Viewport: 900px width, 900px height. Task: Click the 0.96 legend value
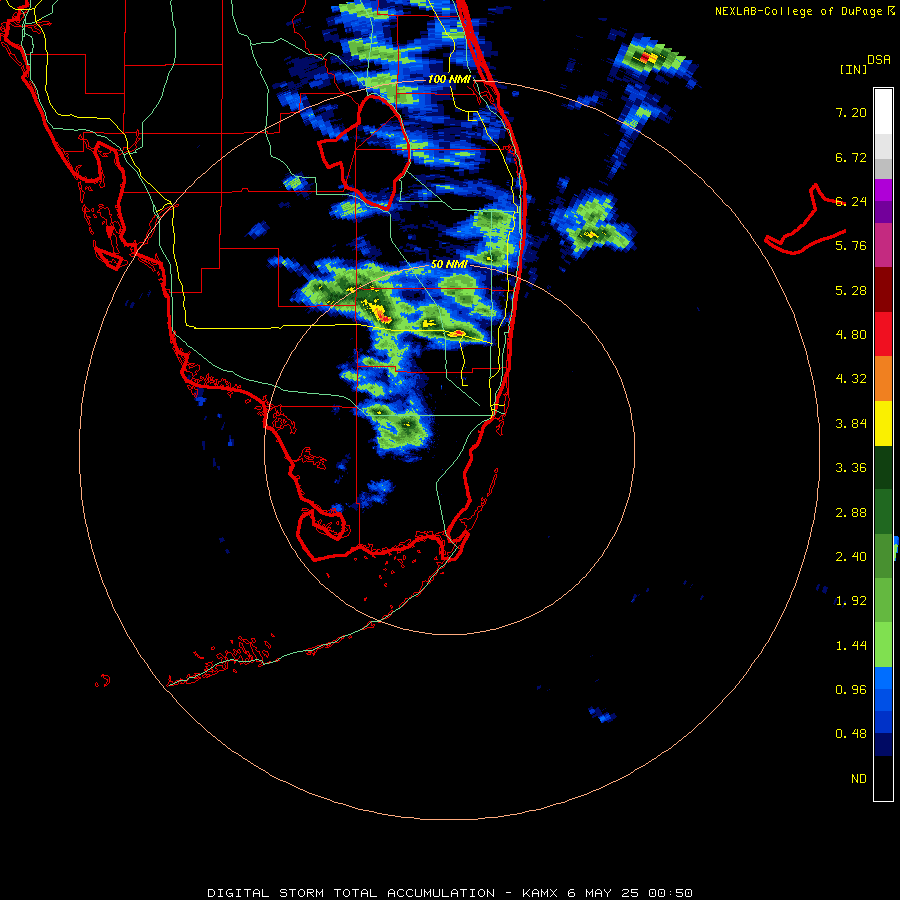tap(851, 690)
